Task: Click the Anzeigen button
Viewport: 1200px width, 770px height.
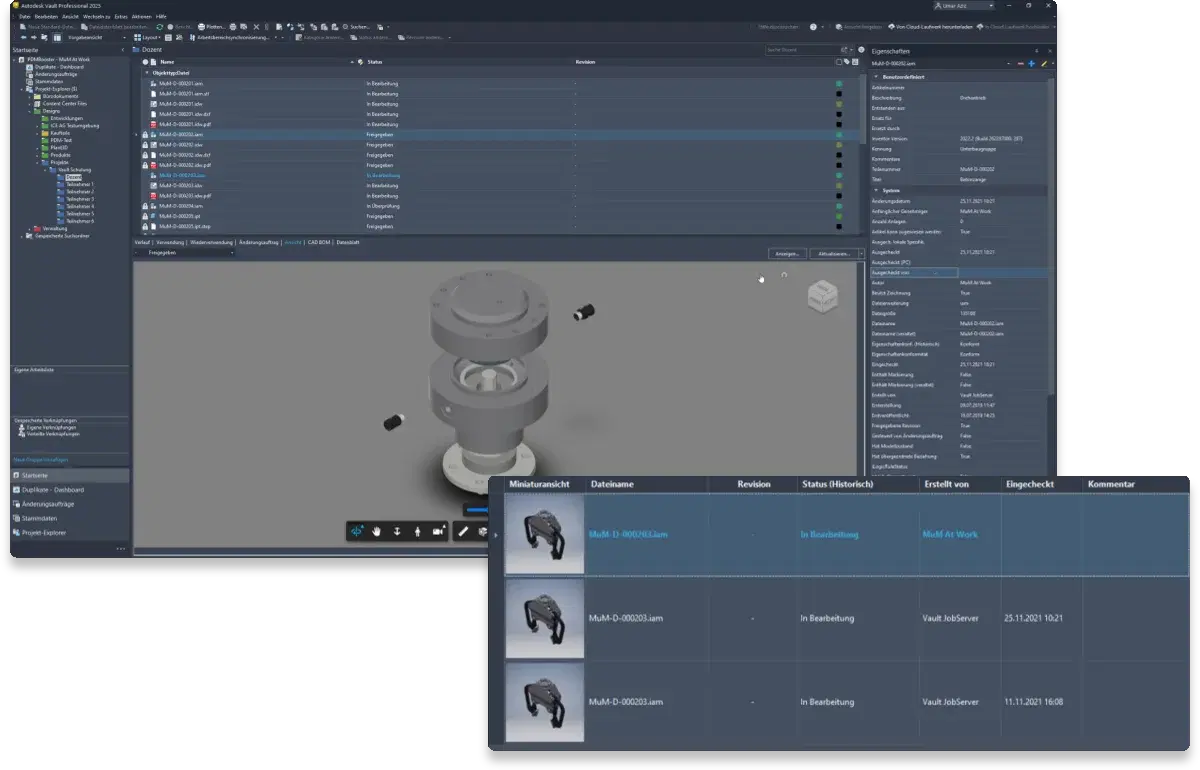Action: [x=786, y=254]
